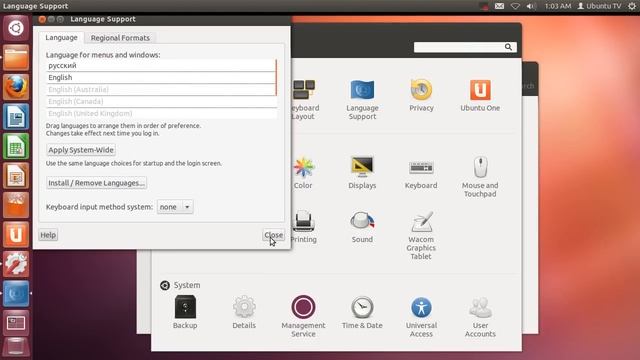Open the Ubuntu Dash home launcher
This screenshot has height=360, width=640.
coord(16,28)
